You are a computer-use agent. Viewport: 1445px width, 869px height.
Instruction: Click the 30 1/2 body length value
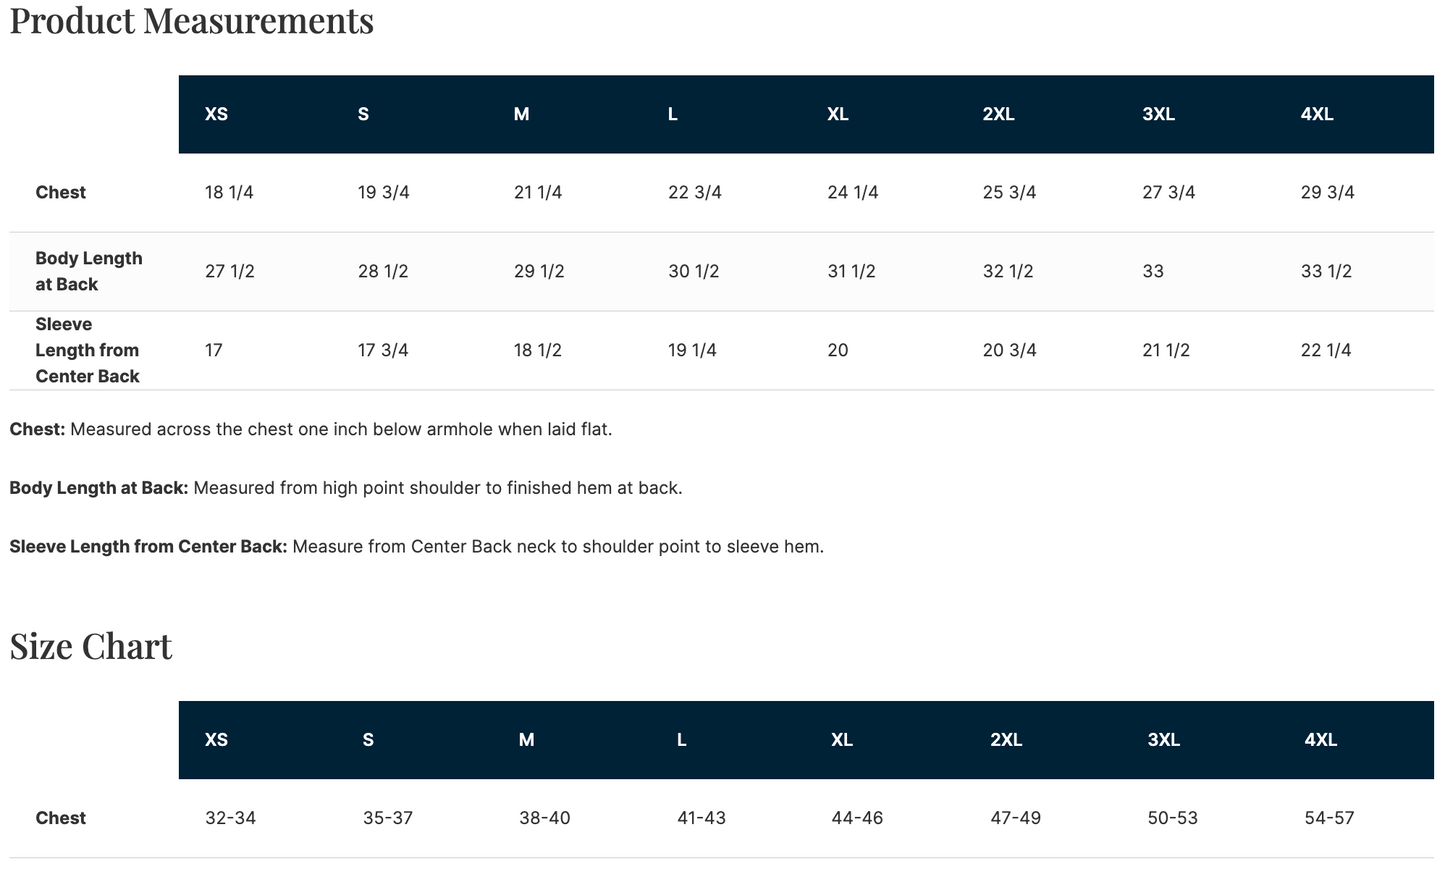coord(693,271)
